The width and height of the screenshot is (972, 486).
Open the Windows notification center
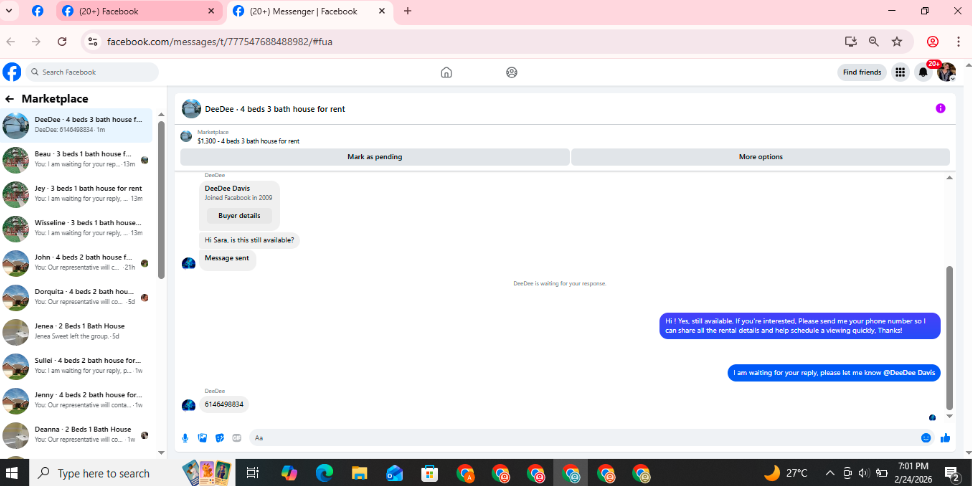pyautogui.click(x=952, y=474)
